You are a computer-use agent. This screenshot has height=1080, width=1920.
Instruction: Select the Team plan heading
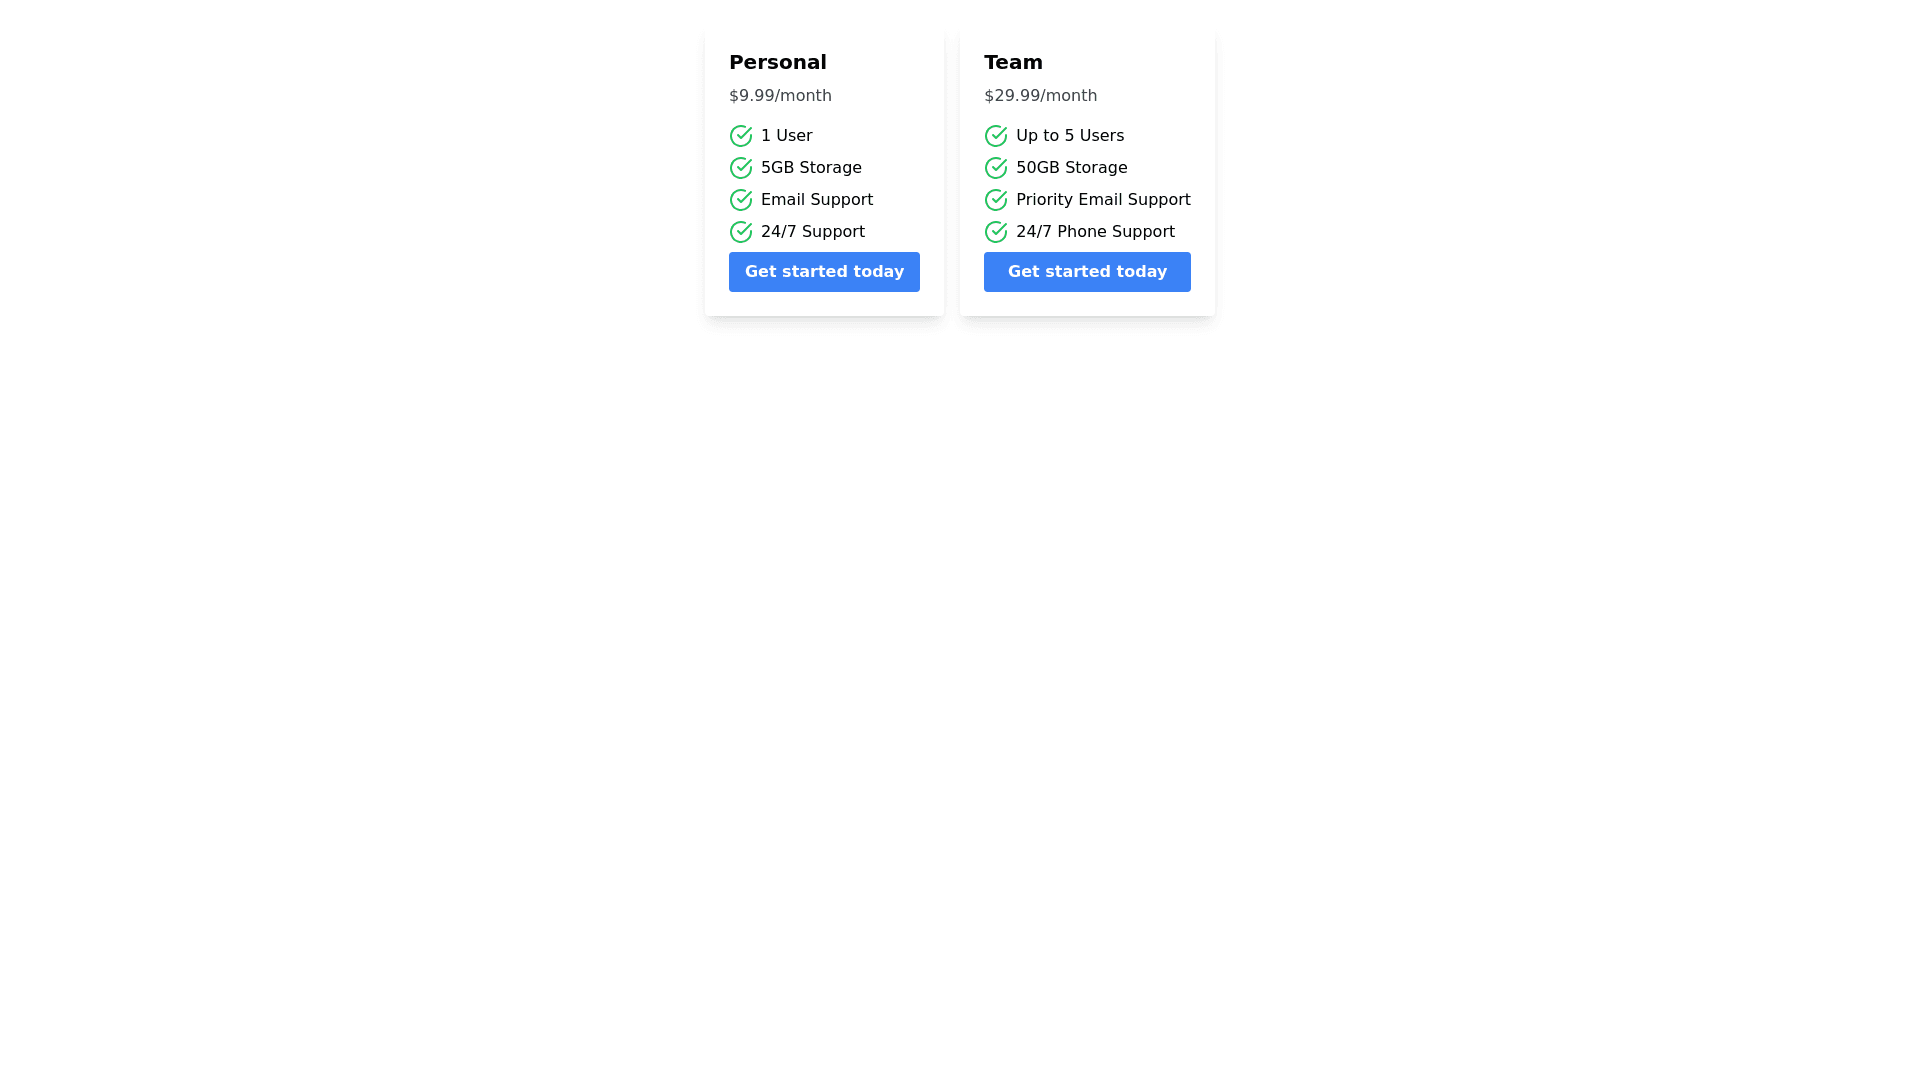[1013, 62]
